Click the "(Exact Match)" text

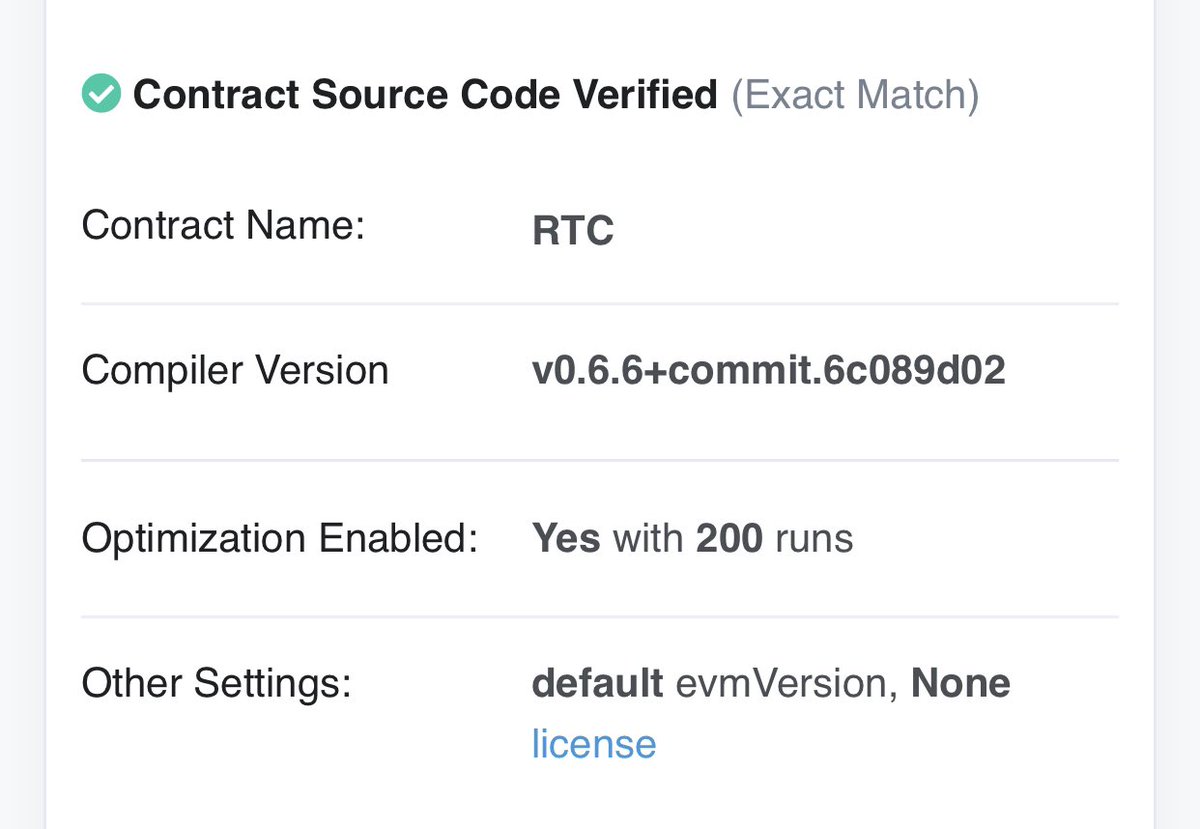[x=855, y=95]
